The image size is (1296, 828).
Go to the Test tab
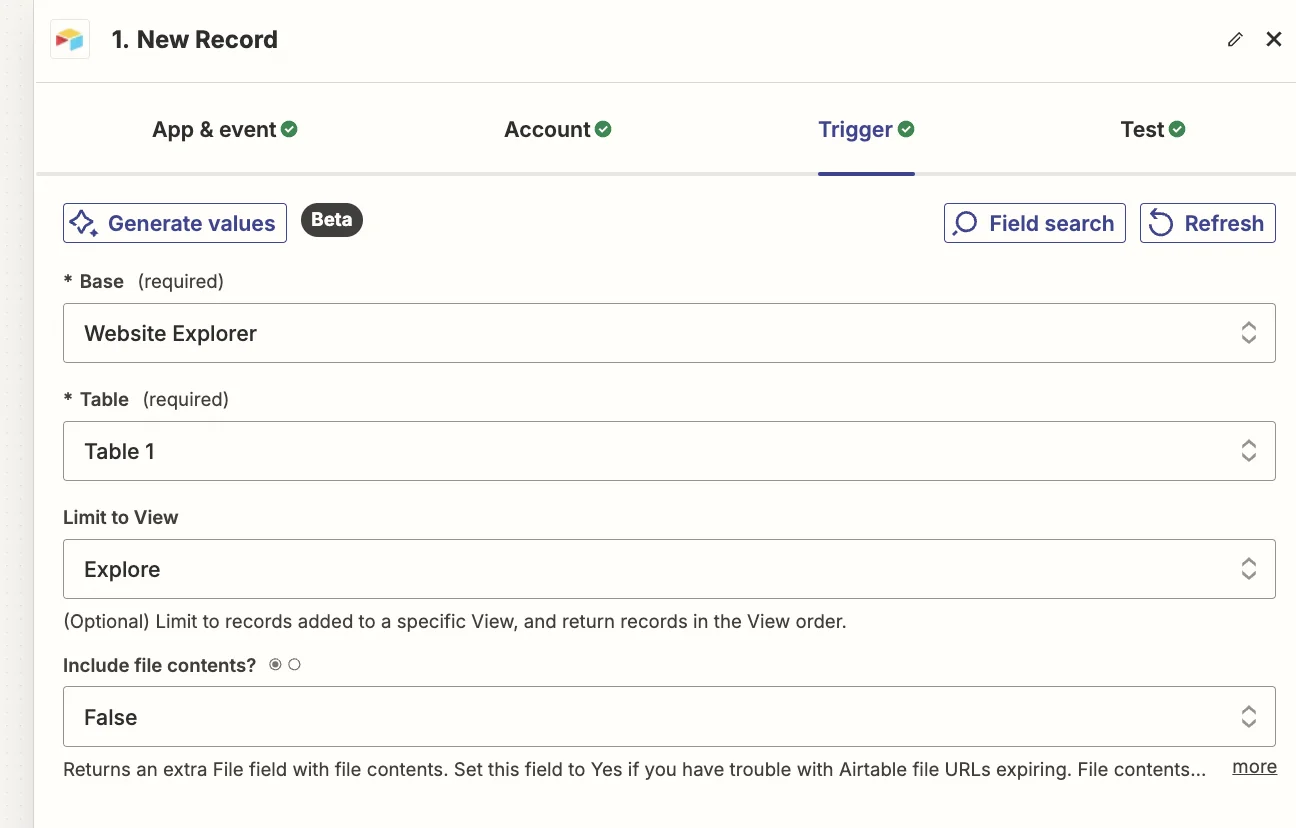(x=1153, y=130)
